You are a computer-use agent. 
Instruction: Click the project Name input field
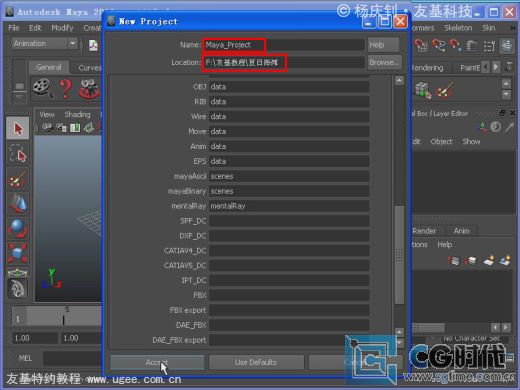click(284, 45)
